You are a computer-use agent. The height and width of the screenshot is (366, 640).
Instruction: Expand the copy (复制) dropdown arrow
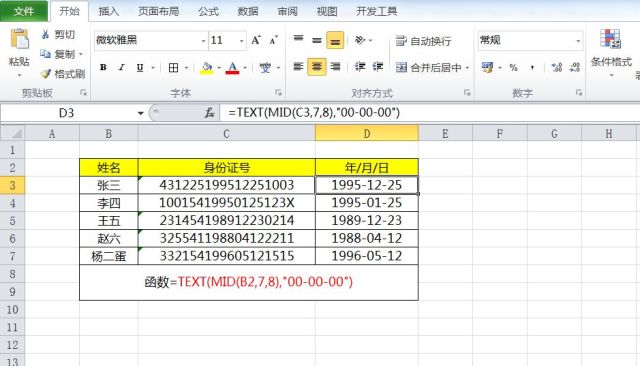81,54
